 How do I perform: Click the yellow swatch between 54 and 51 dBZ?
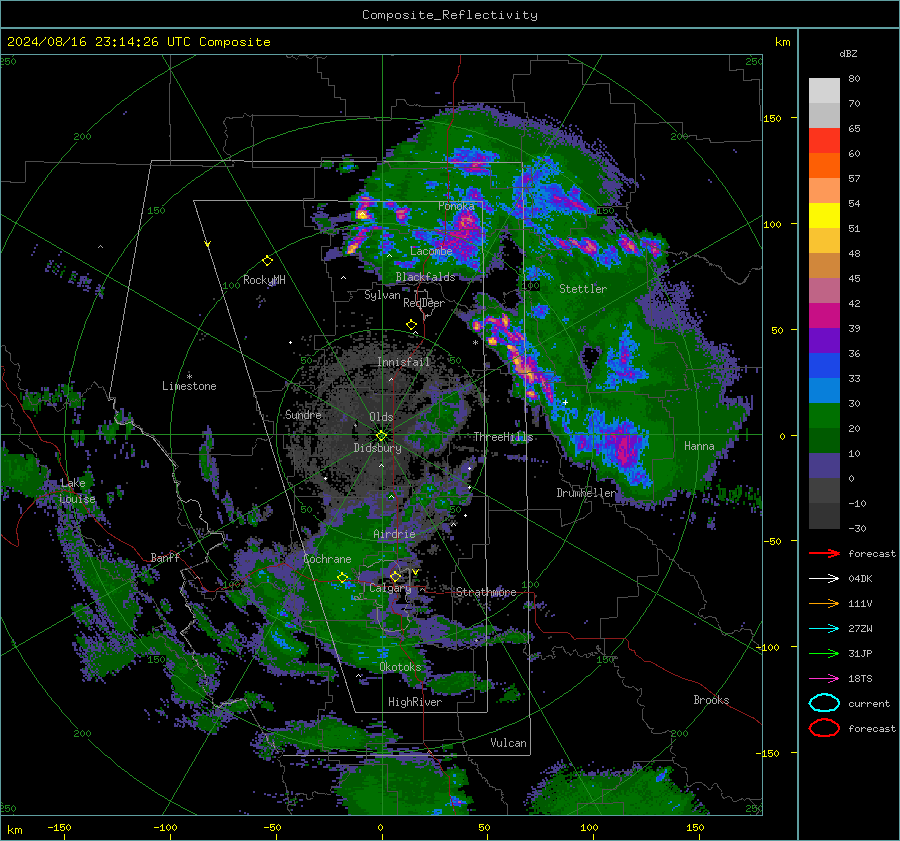pos(824,216)
